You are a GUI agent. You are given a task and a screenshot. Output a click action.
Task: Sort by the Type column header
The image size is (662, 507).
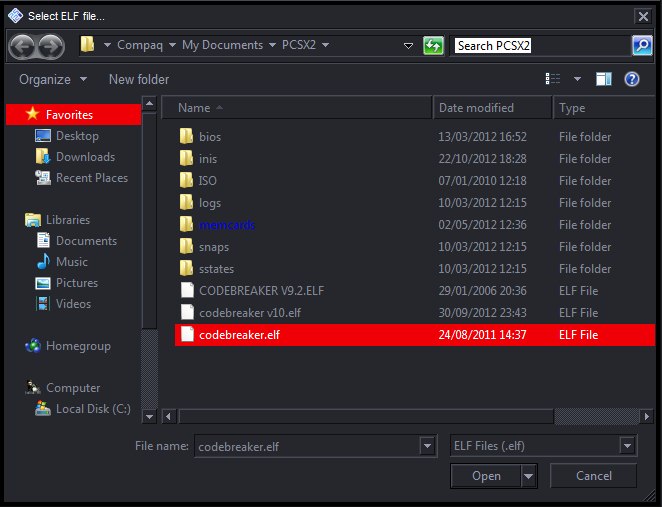[x=604, y=108]
